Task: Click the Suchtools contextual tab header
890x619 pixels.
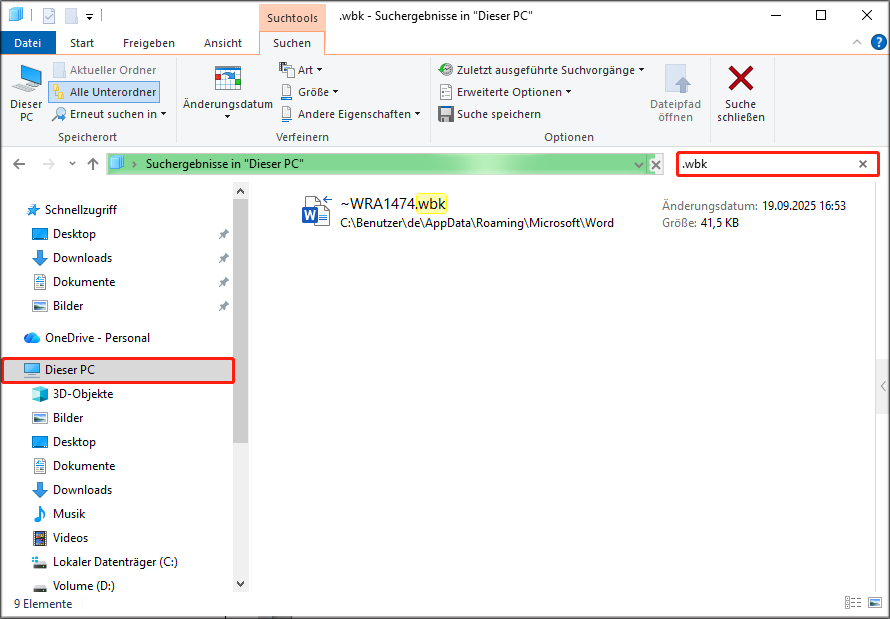Action: click(x=292, y=18)
